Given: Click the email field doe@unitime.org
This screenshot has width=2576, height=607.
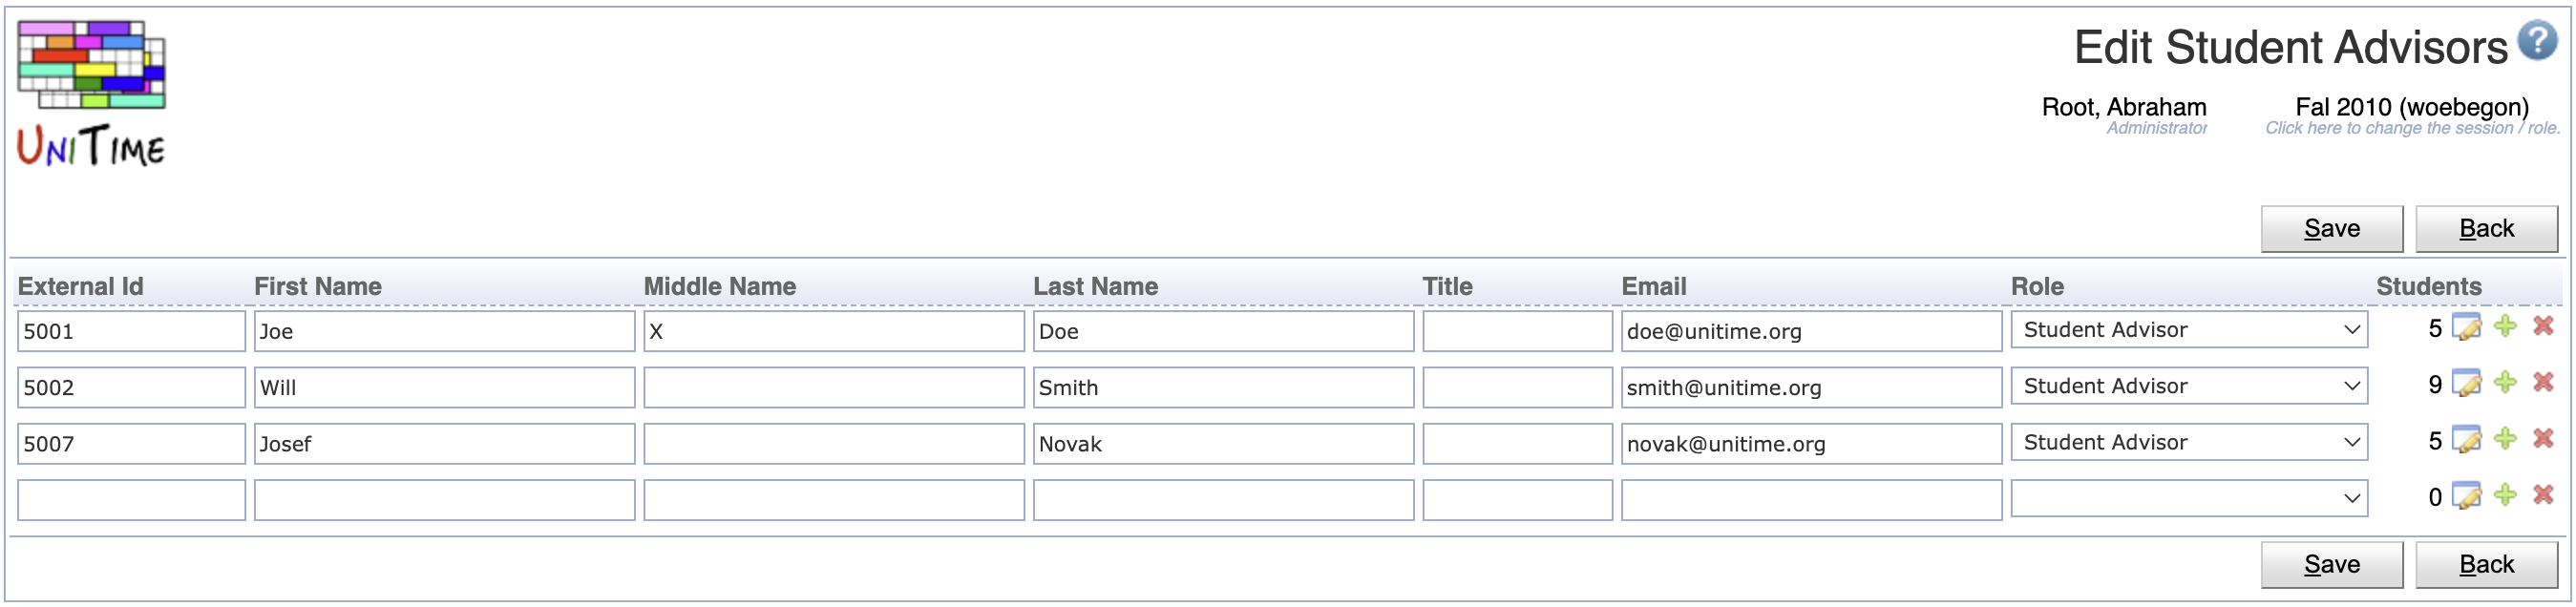Looking at the screenshot, I should click(1810, 331).
